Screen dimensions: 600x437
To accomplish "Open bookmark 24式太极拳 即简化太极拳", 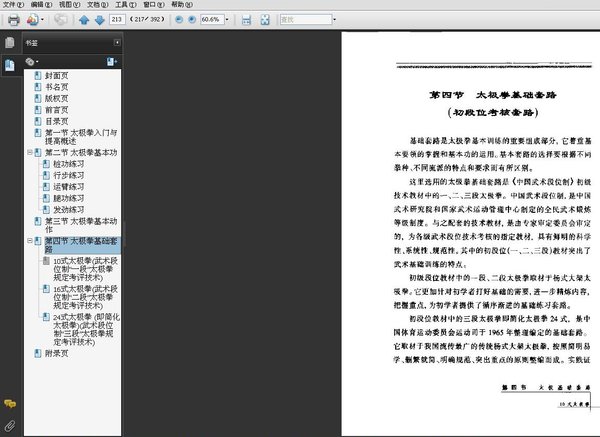I will [x=86, y=329].
